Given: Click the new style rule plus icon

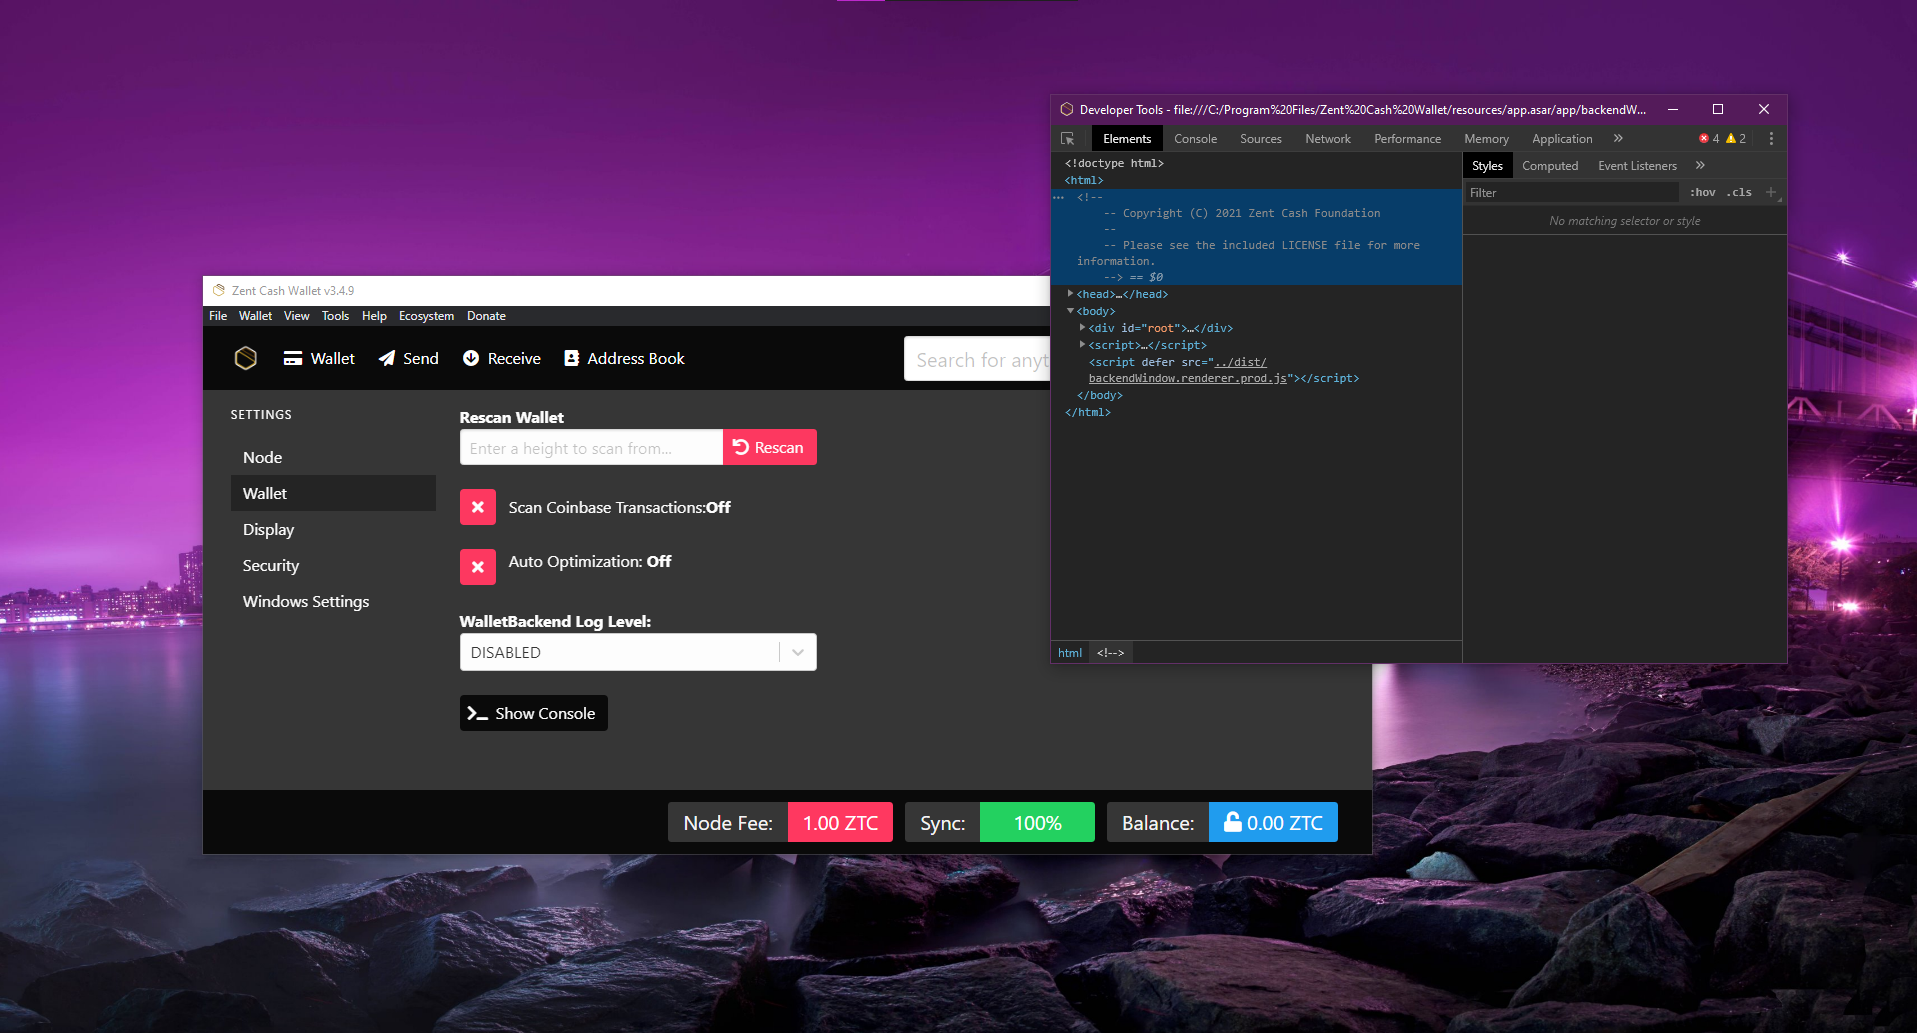Looking at the screenshot, I should [x=1771, y=192].
